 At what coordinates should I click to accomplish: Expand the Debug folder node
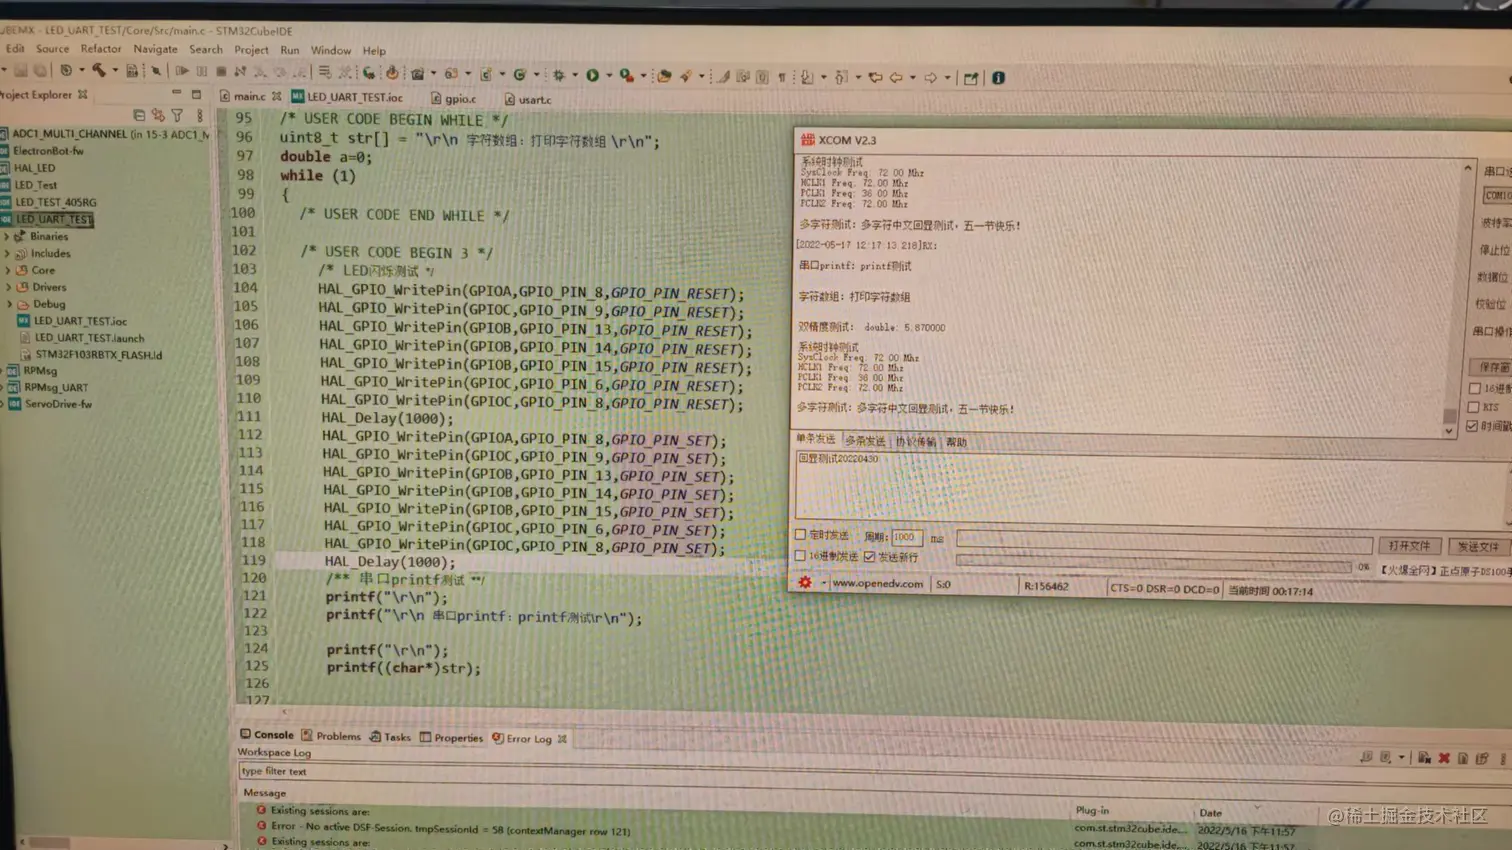click(x=10, y=304)
